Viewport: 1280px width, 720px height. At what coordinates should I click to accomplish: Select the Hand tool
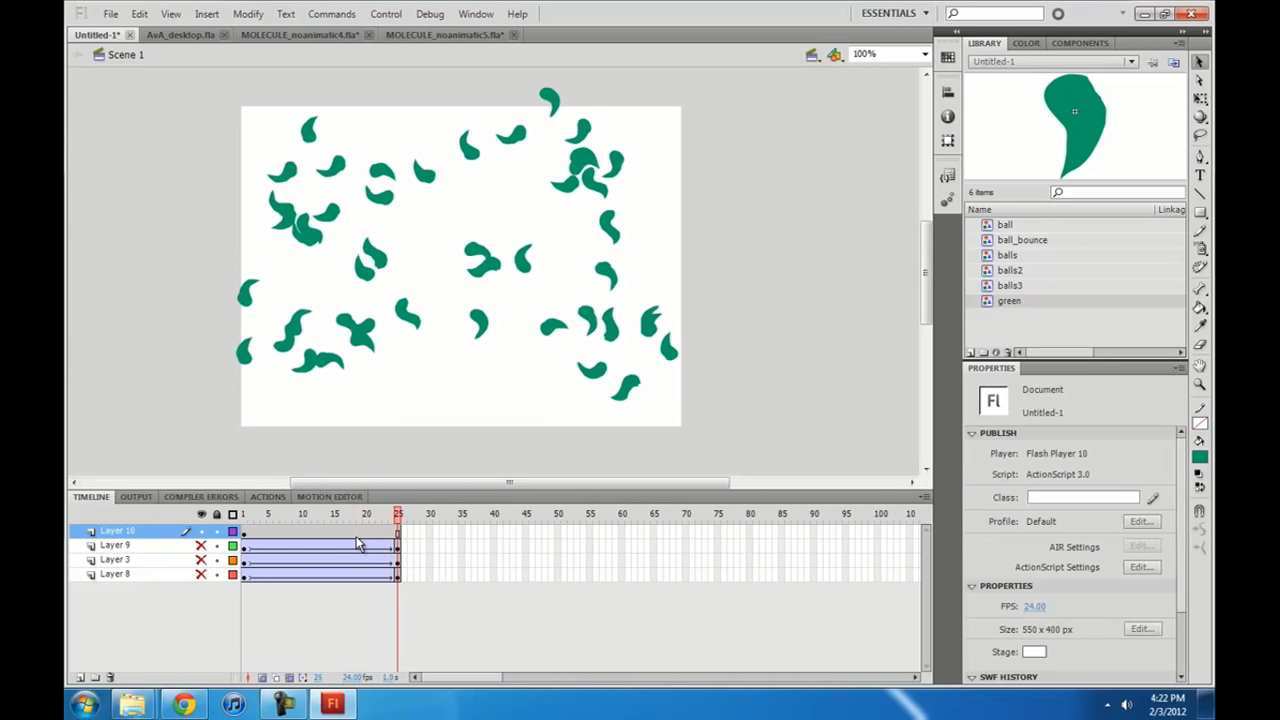(x=1200, y=364)
